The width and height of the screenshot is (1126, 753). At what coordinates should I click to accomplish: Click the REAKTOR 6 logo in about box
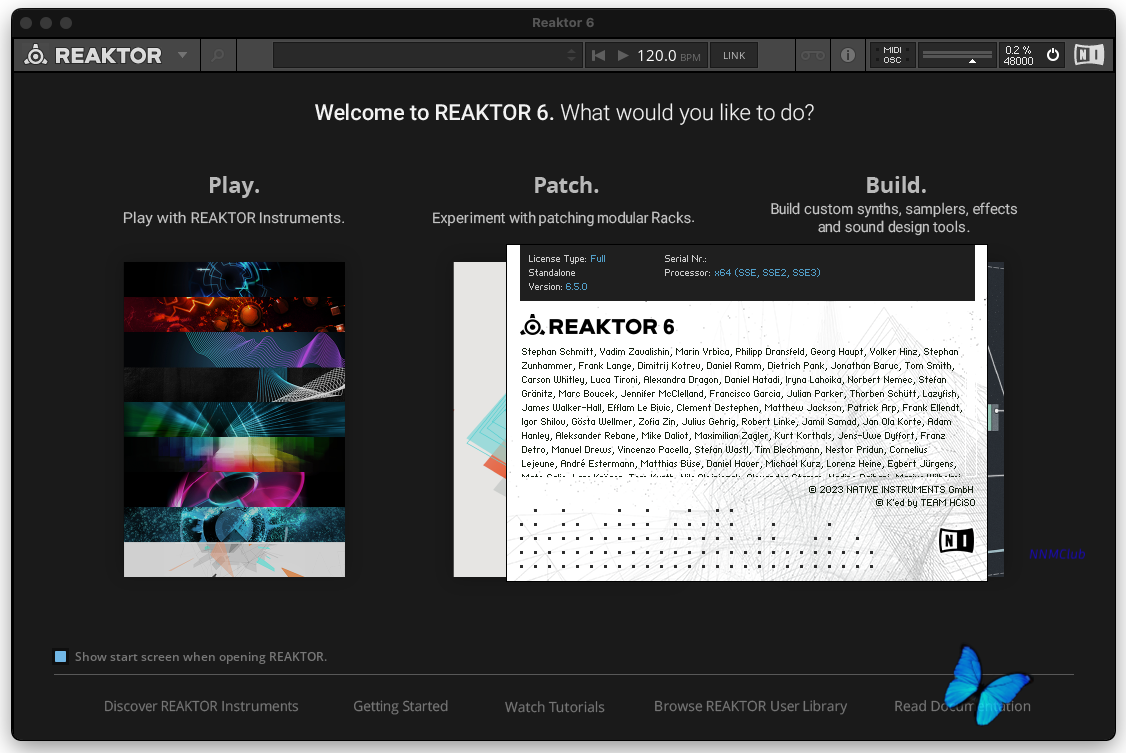pyautogui.click(x=597, y=326)
